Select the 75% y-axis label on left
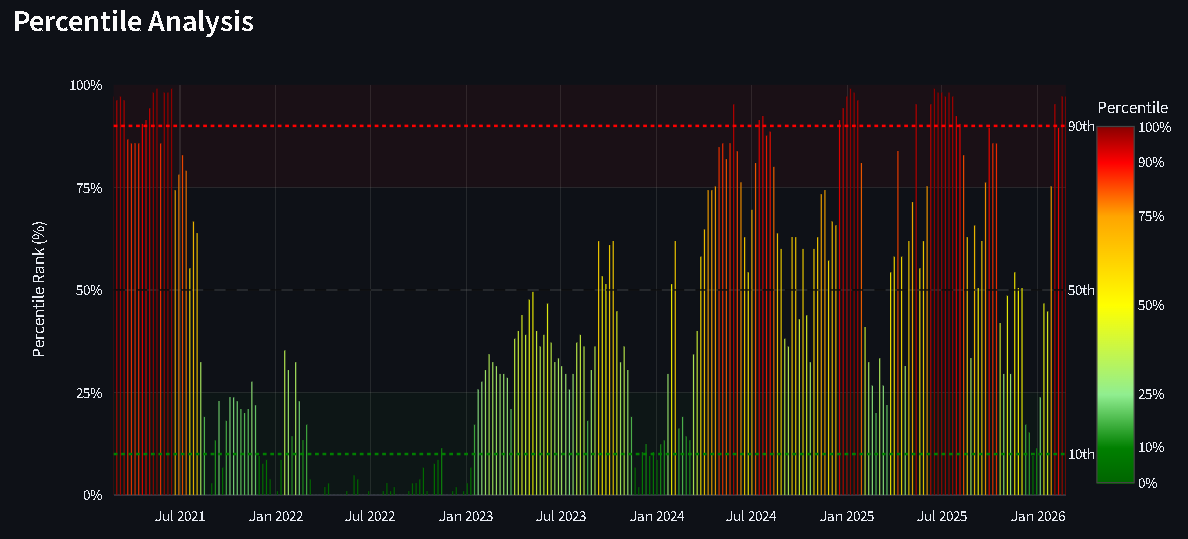 pos(89,187)
